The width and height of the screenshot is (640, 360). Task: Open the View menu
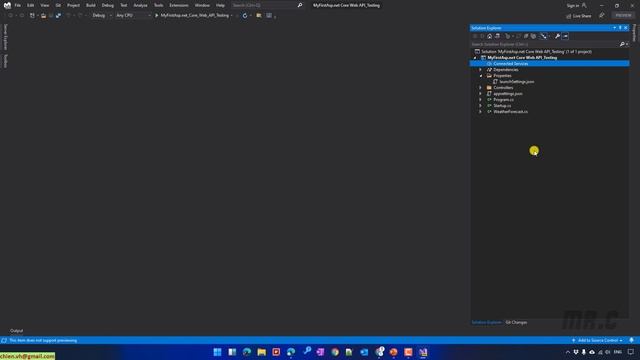tap(44, 5)
